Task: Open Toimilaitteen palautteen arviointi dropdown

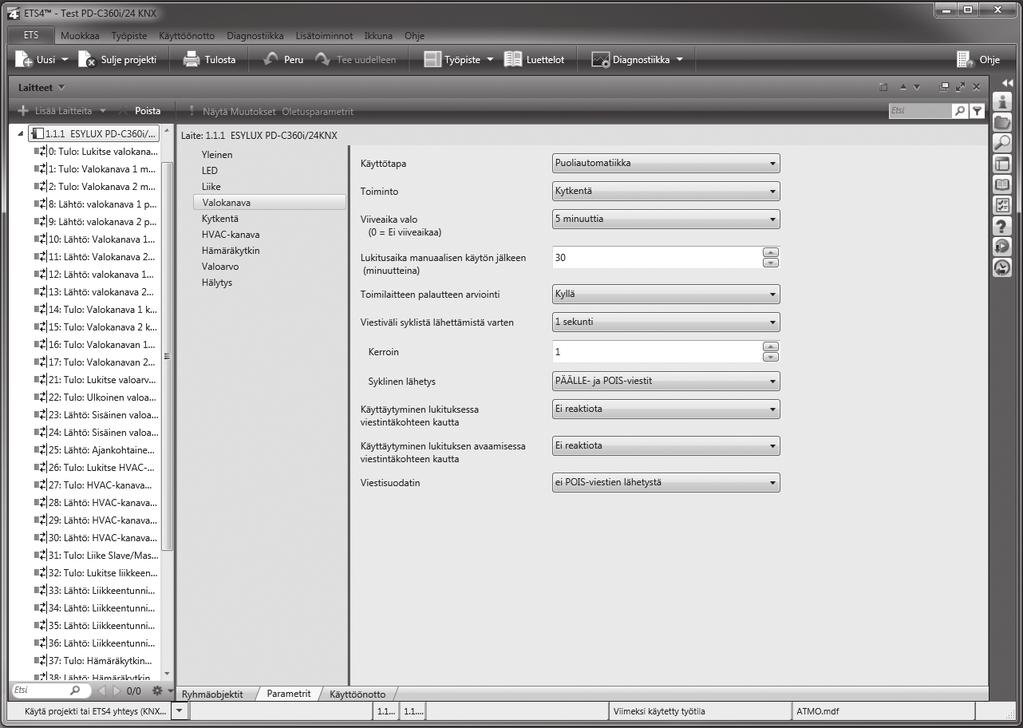Action: 665,294
